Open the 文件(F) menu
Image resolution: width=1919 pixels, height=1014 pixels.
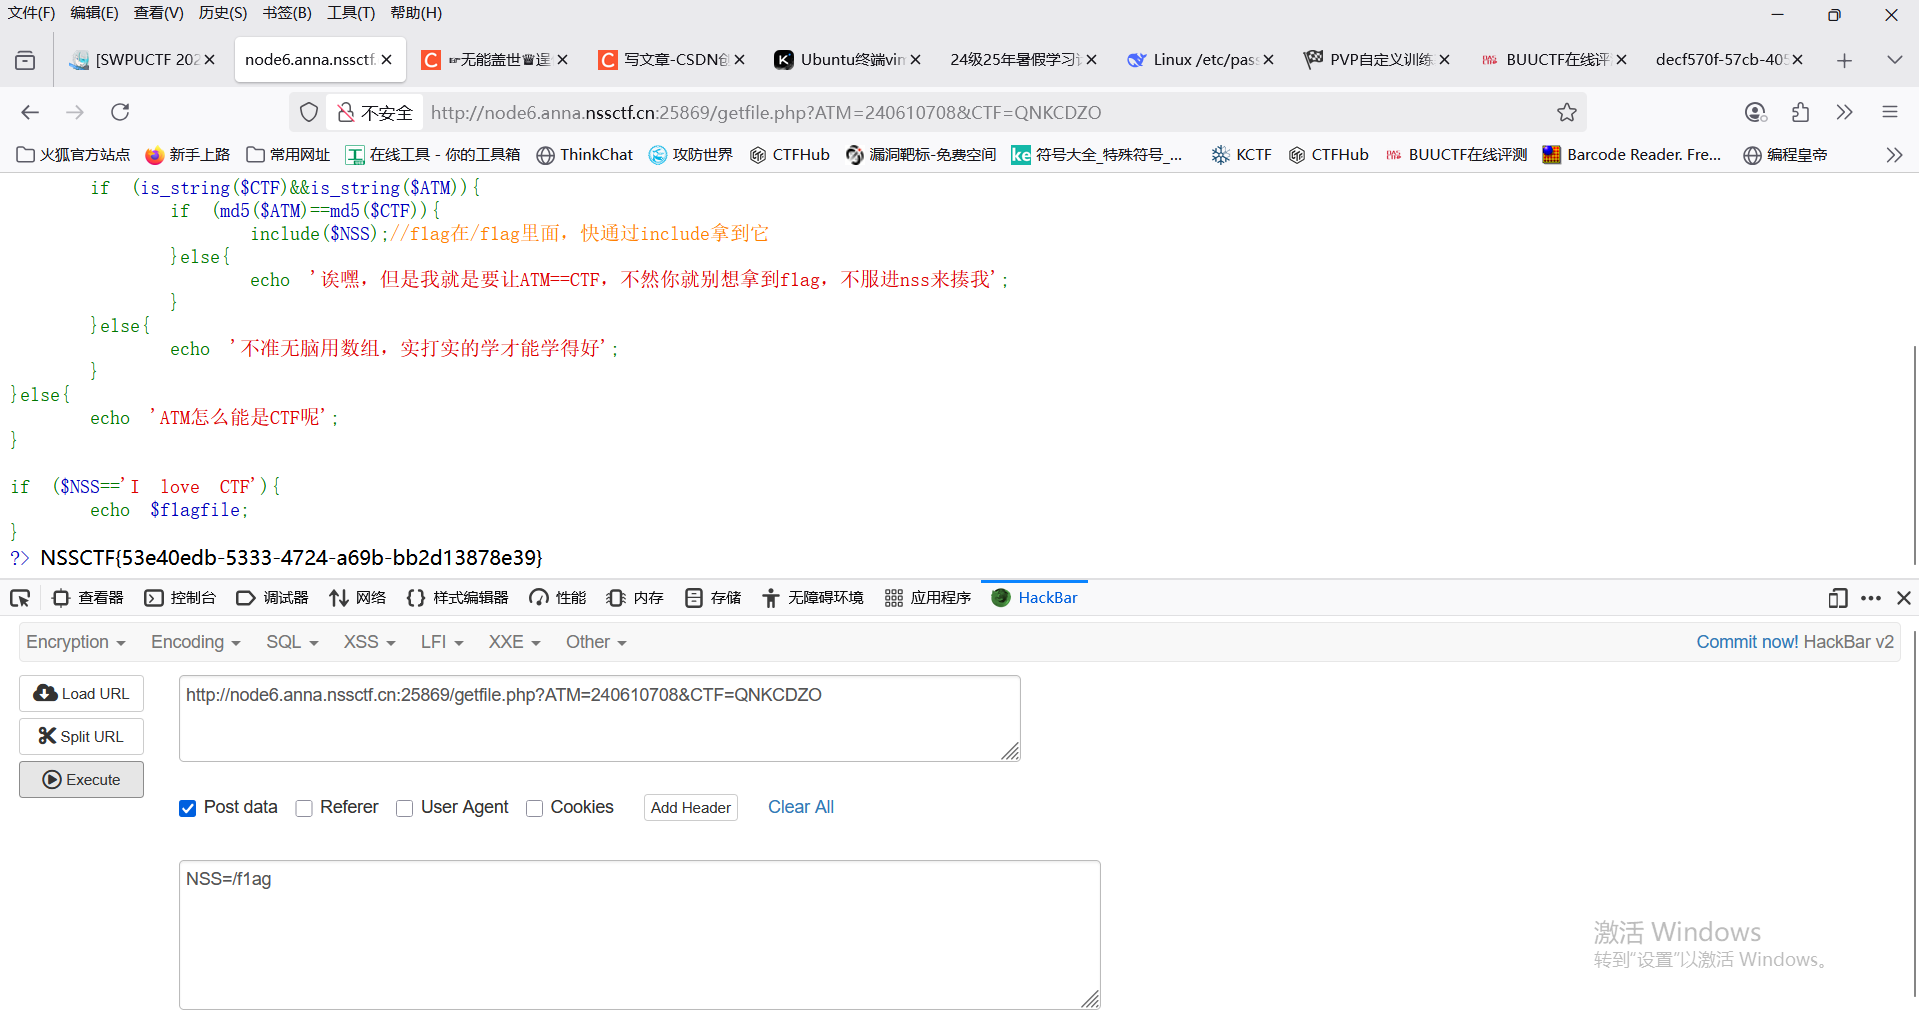(x=31, y=13)
